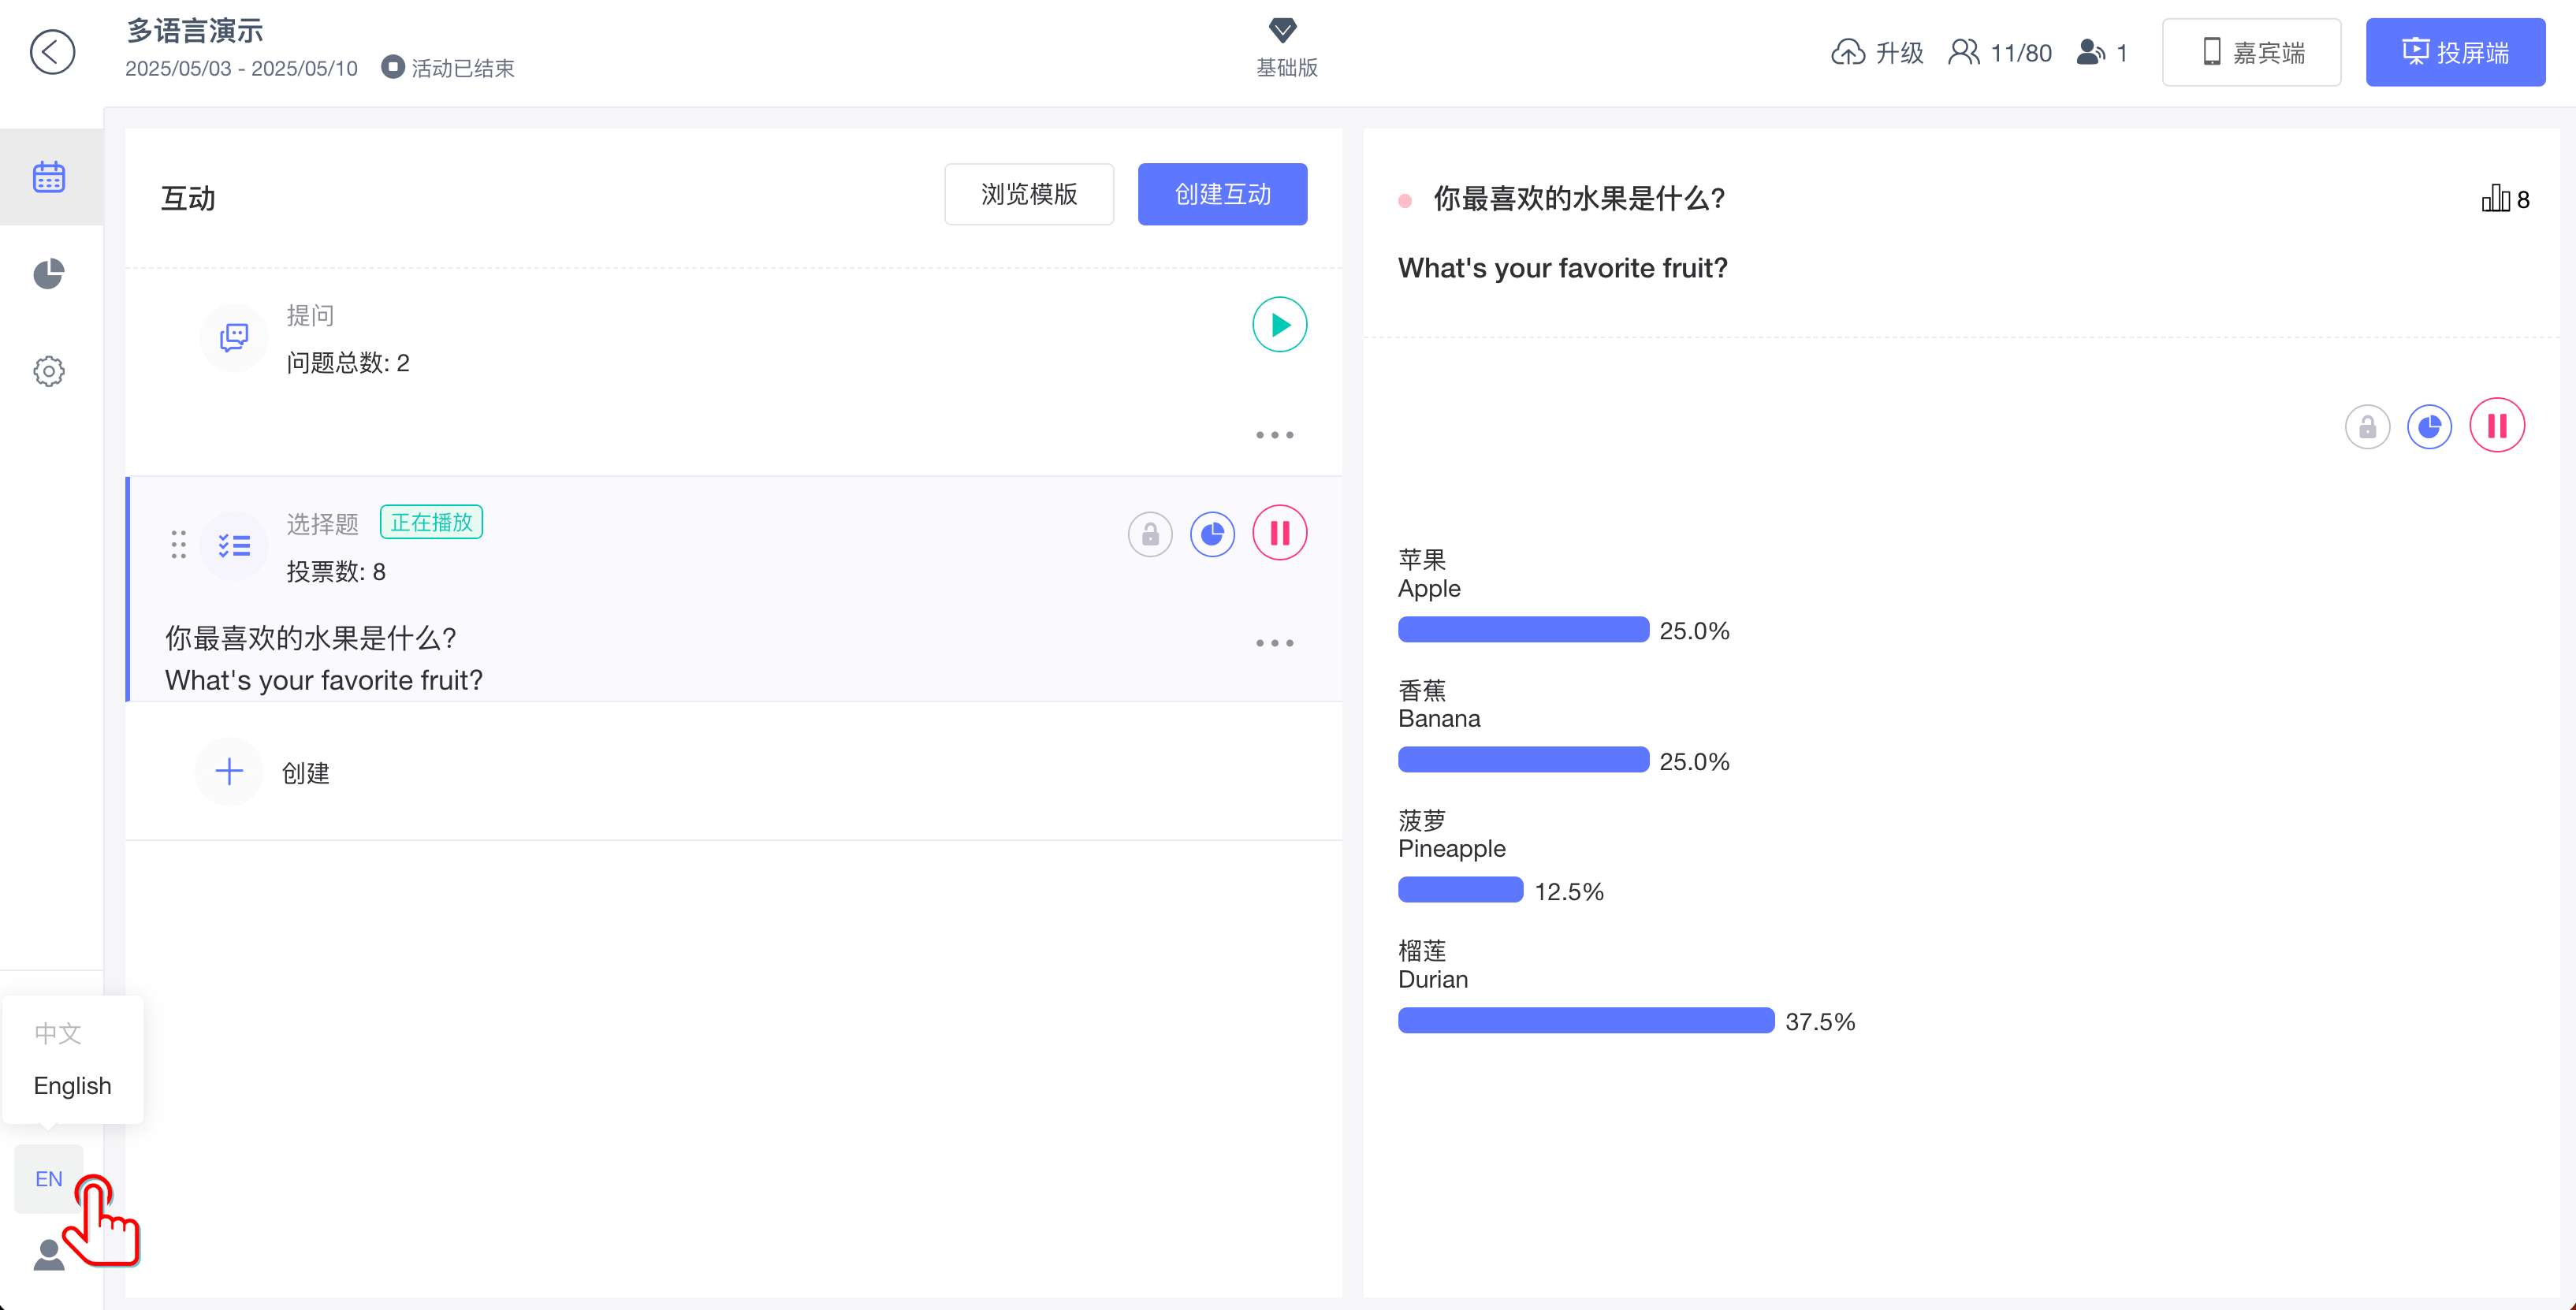
Task: Click the 37.5% Durian percentage value
Action: (1820, 1021)
